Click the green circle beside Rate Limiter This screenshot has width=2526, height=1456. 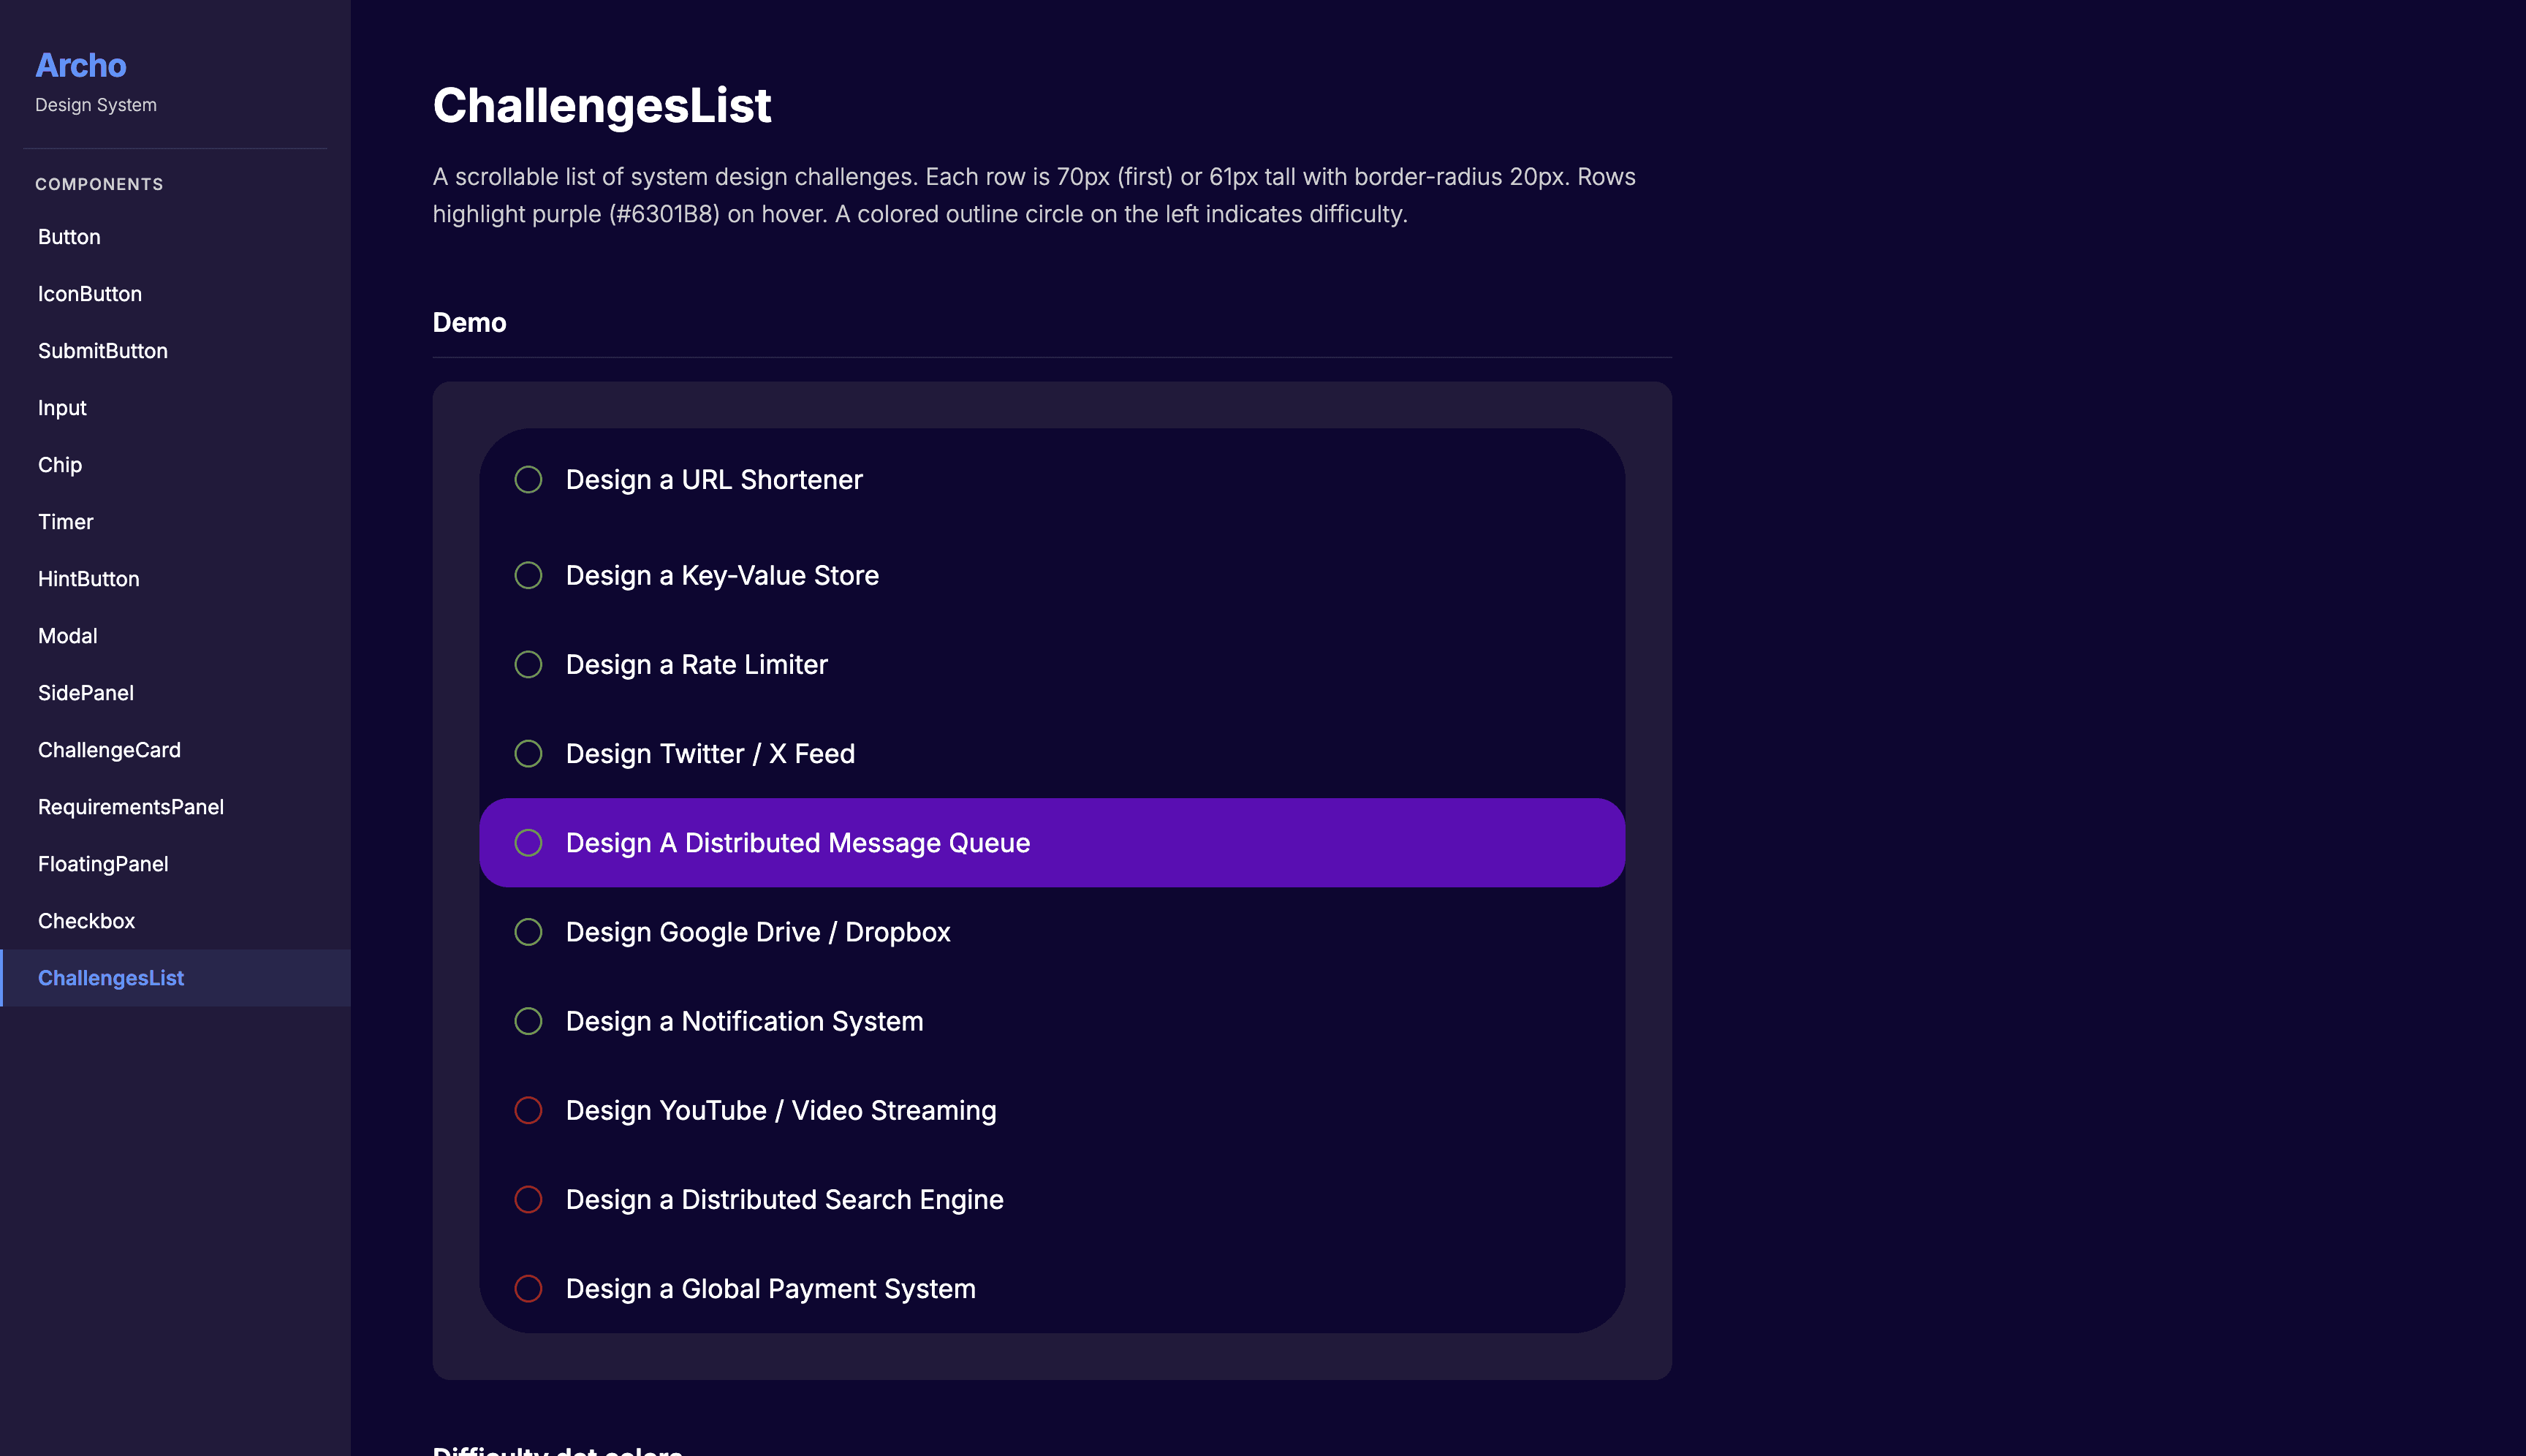tap(528, 664)
